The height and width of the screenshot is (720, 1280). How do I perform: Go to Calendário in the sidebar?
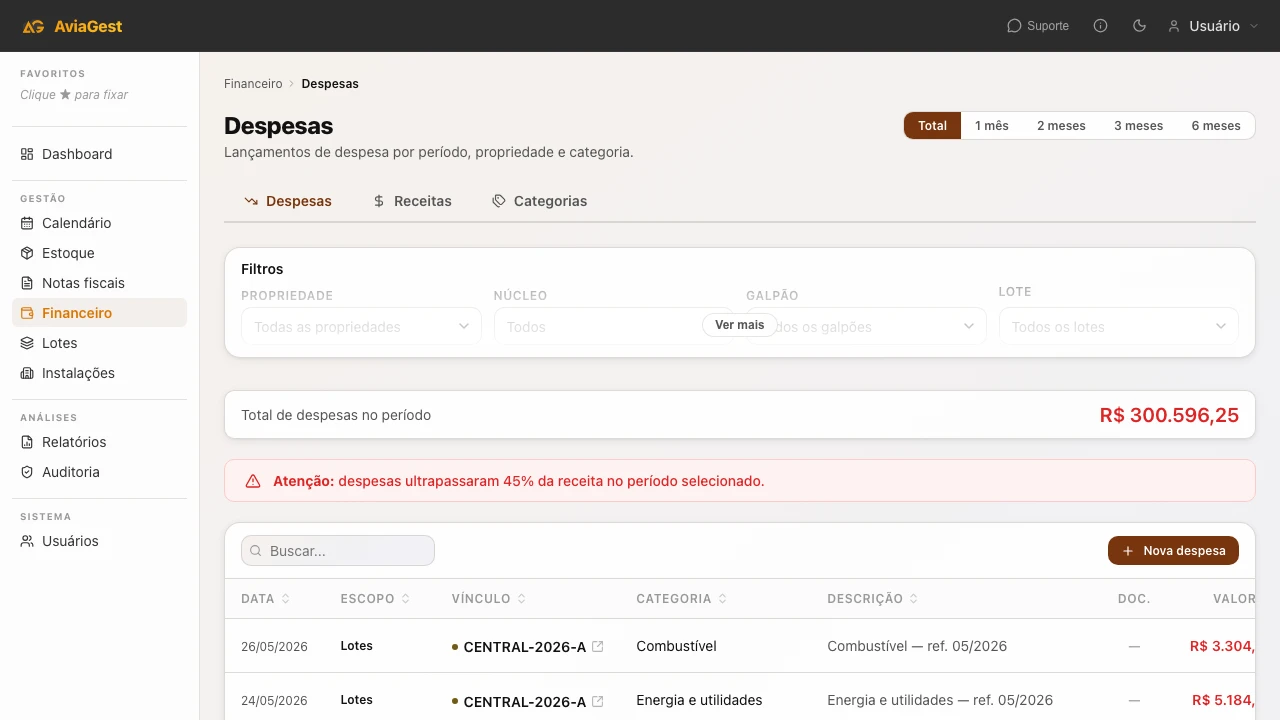pyautogui.click(x=99, y=223)
